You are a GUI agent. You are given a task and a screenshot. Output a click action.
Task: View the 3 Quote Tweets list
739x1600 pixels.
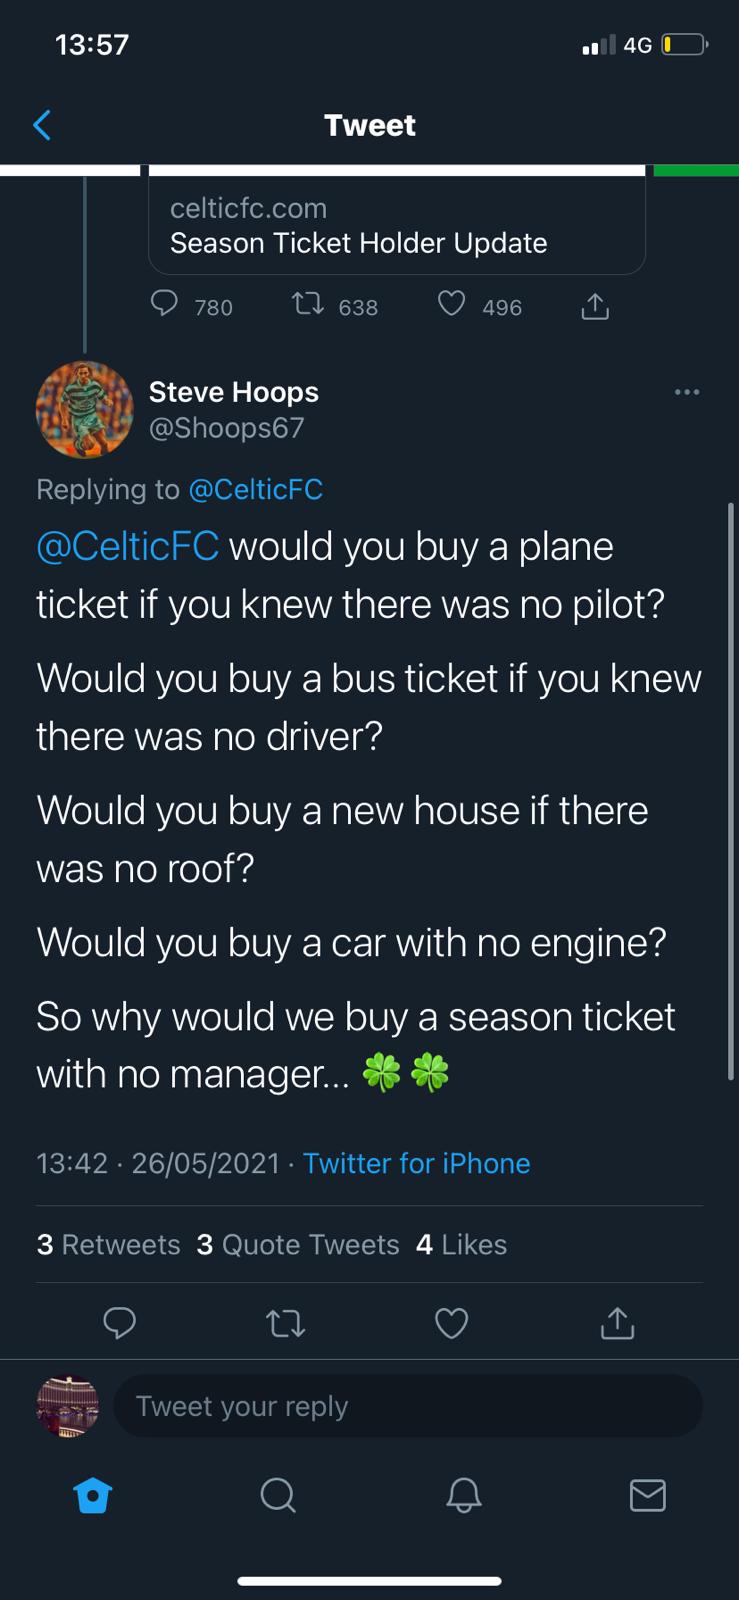(x=298, y=1244)
